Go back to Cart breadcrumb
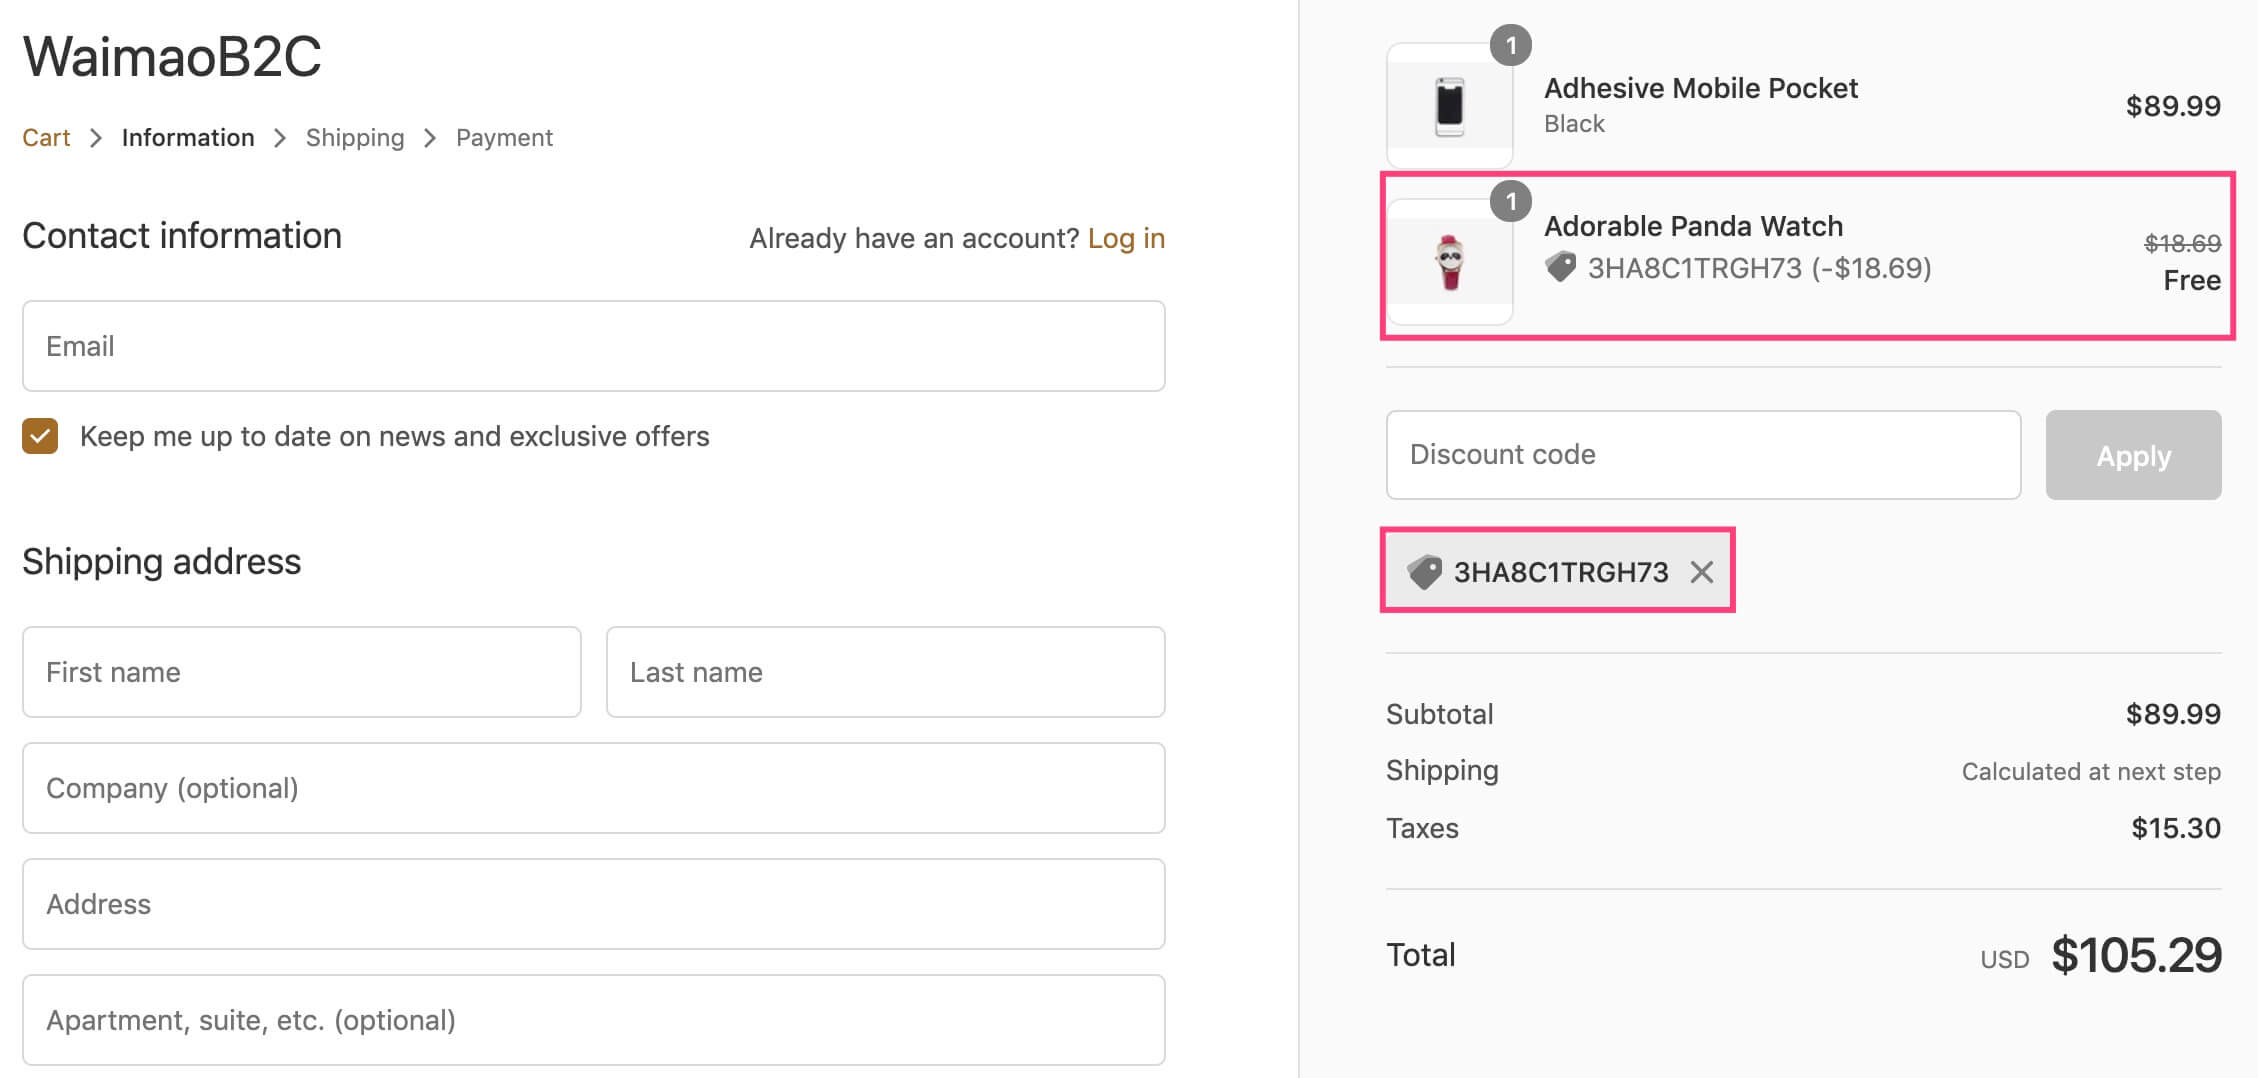This screenshot has width=2258, height=1078. point(46,137)
